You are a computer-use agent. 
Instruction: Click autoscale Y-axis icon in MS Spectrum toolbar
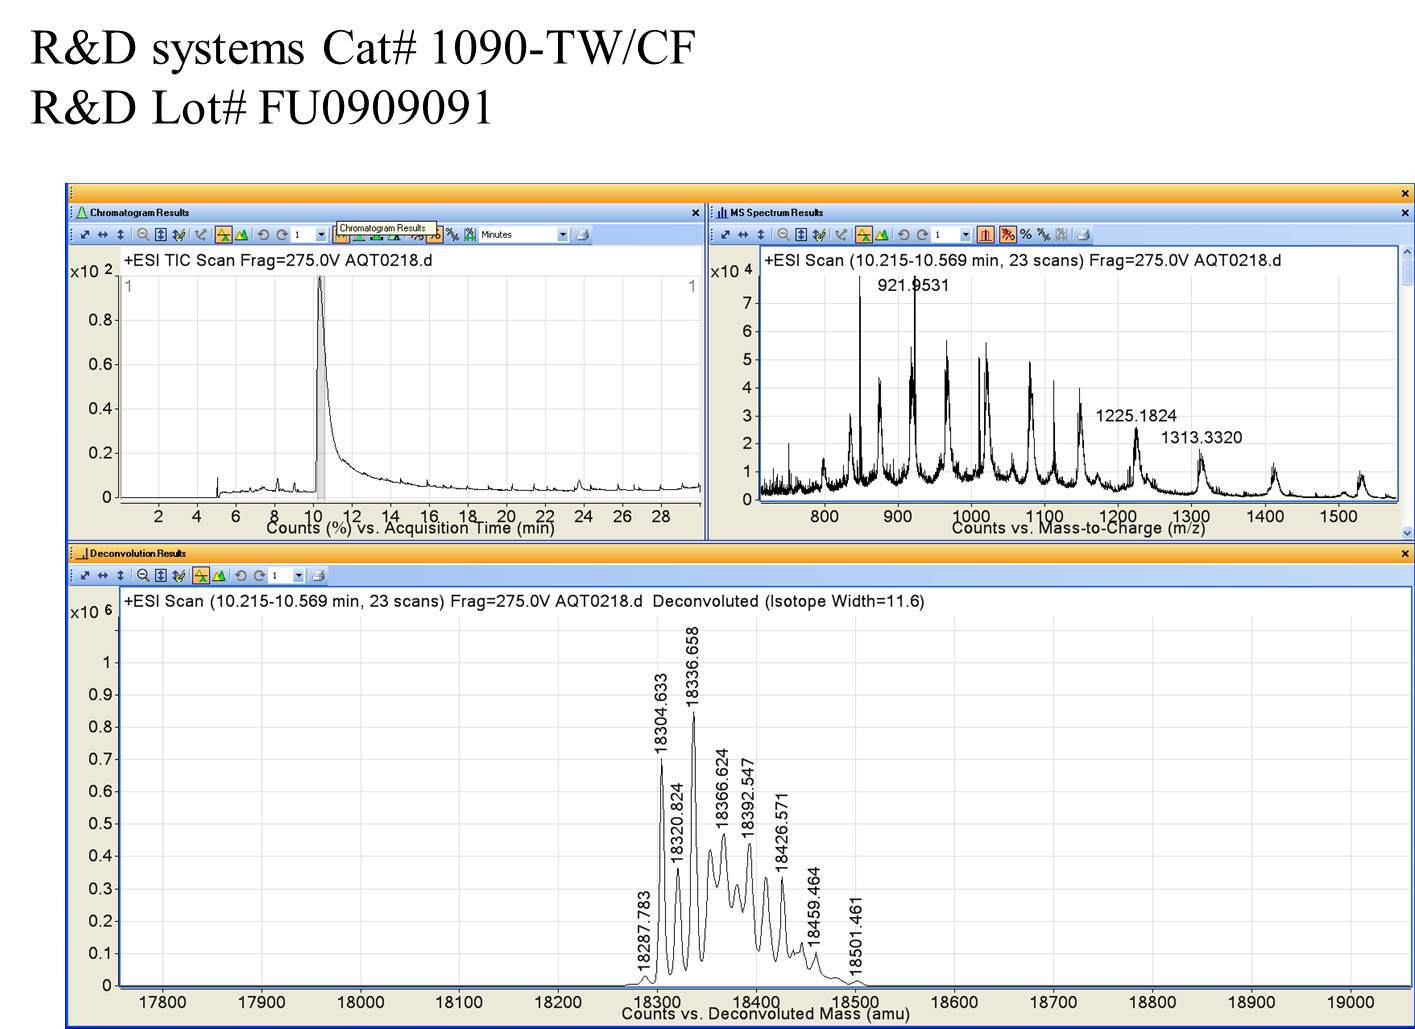click(x=801, y=235)
